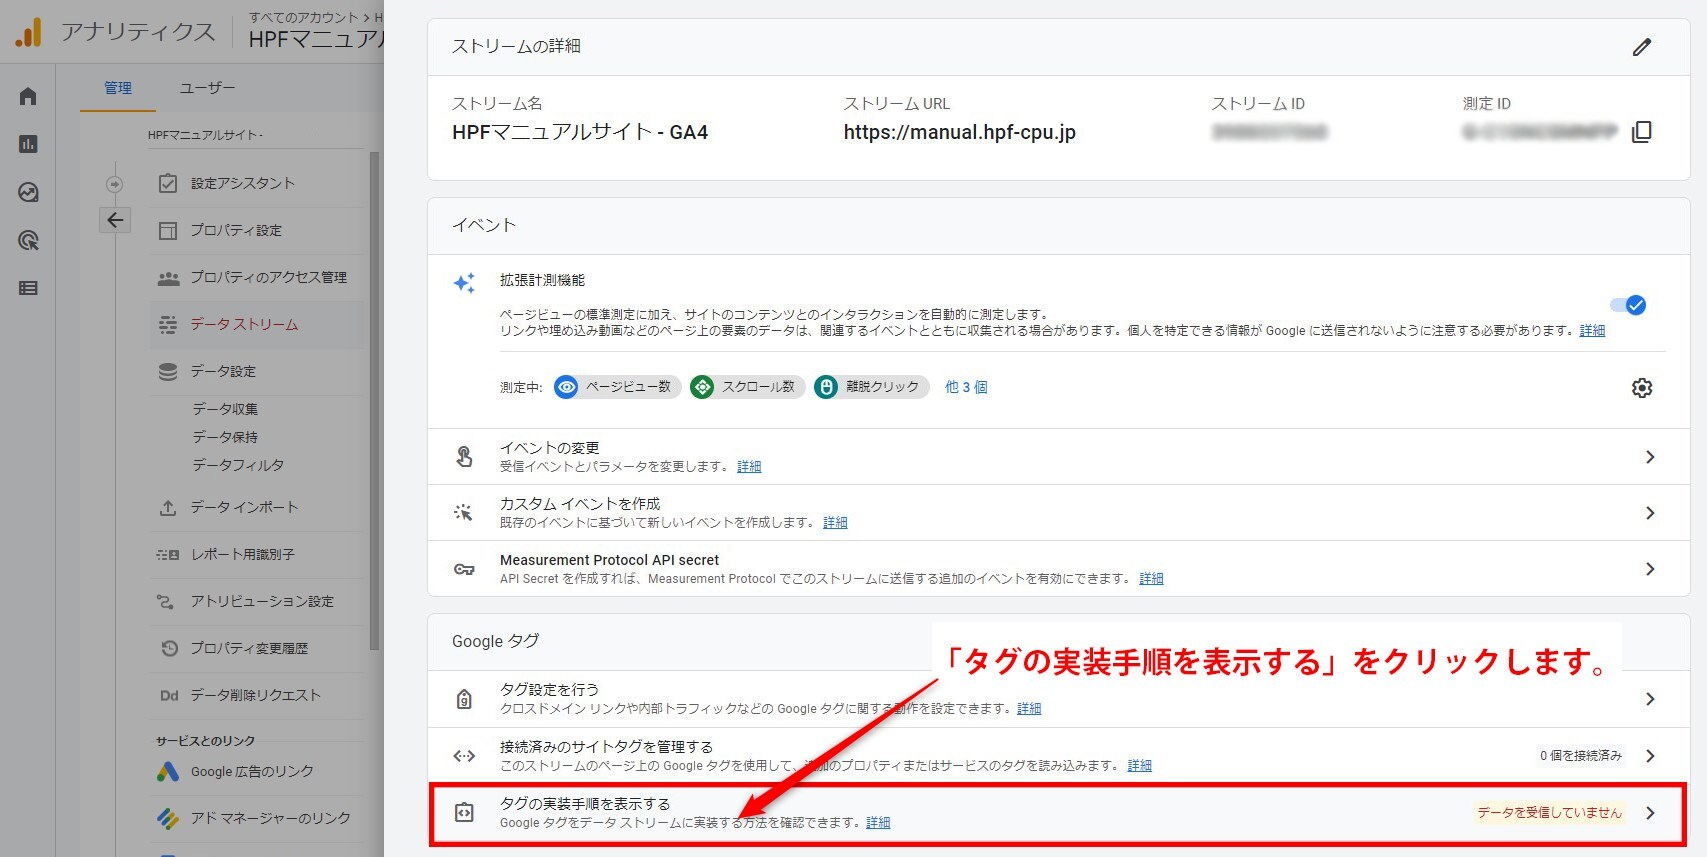Open データ収集 submenu item
1707x857 pixels.
tap(225, 409)
